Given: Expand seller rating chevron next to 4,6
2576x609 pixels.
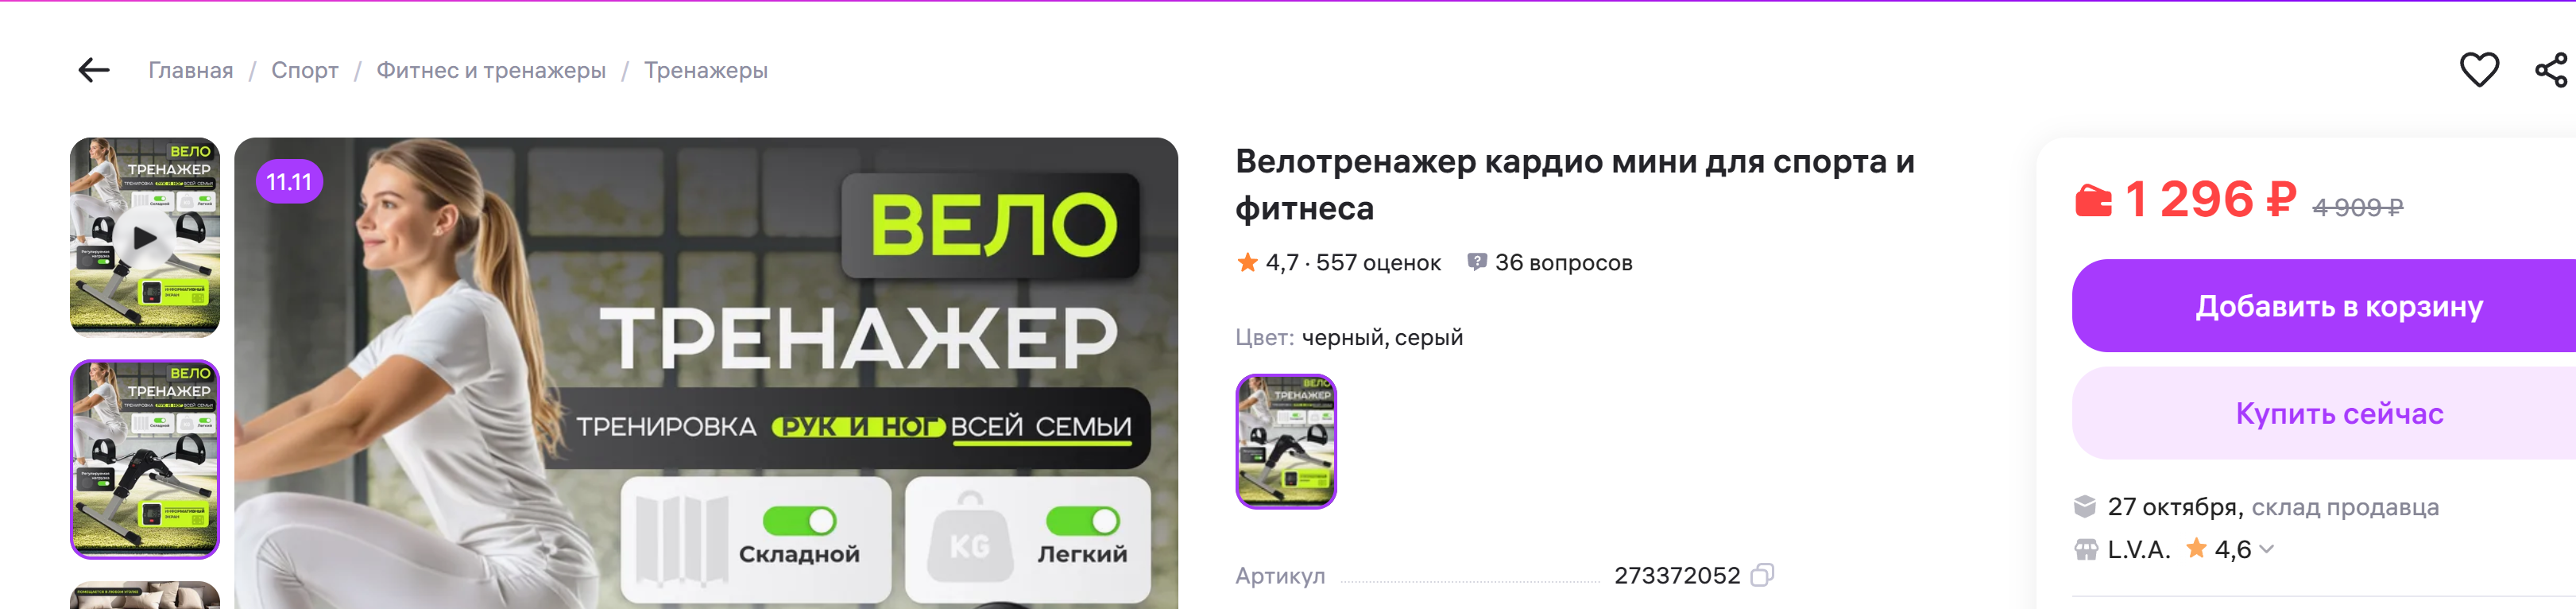Looking at the screenshot, I should coord(2267,549).
